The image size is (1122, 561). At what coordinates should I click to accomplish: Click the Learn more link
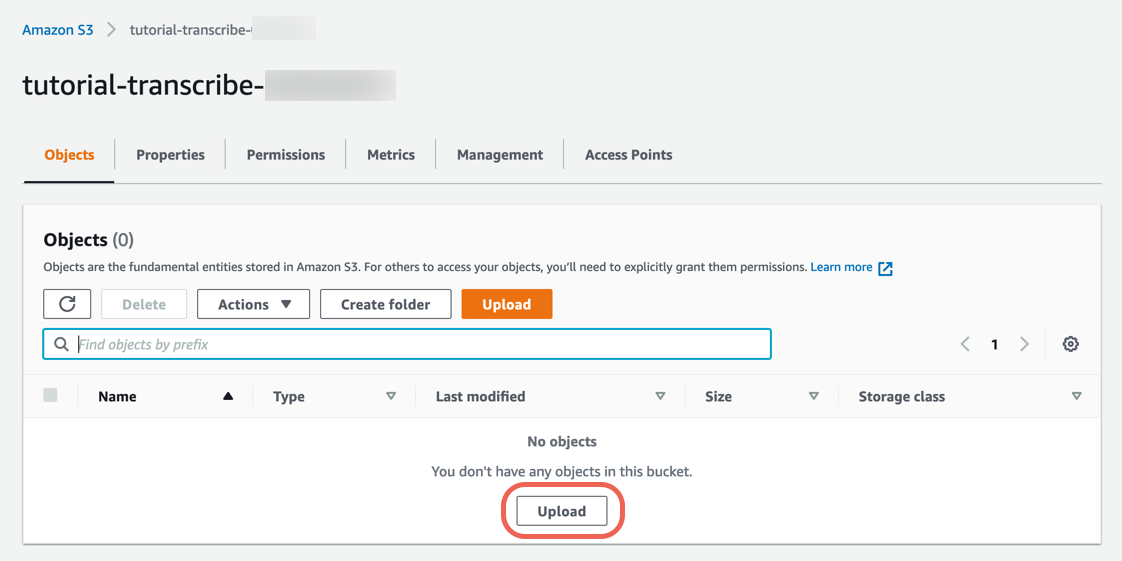pos(842,267)
